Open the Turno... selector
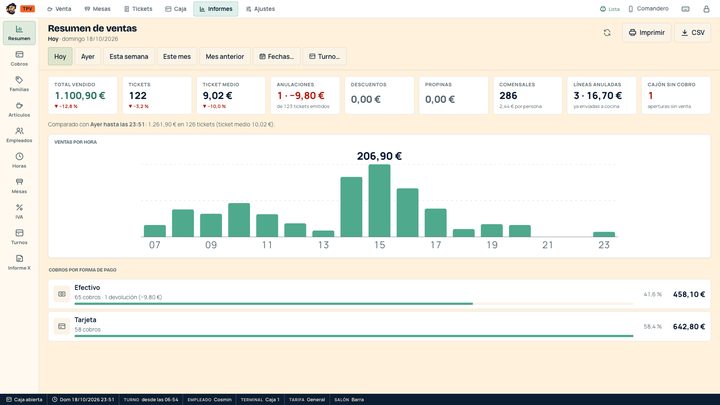720x405 pixels. pos(324,56)
